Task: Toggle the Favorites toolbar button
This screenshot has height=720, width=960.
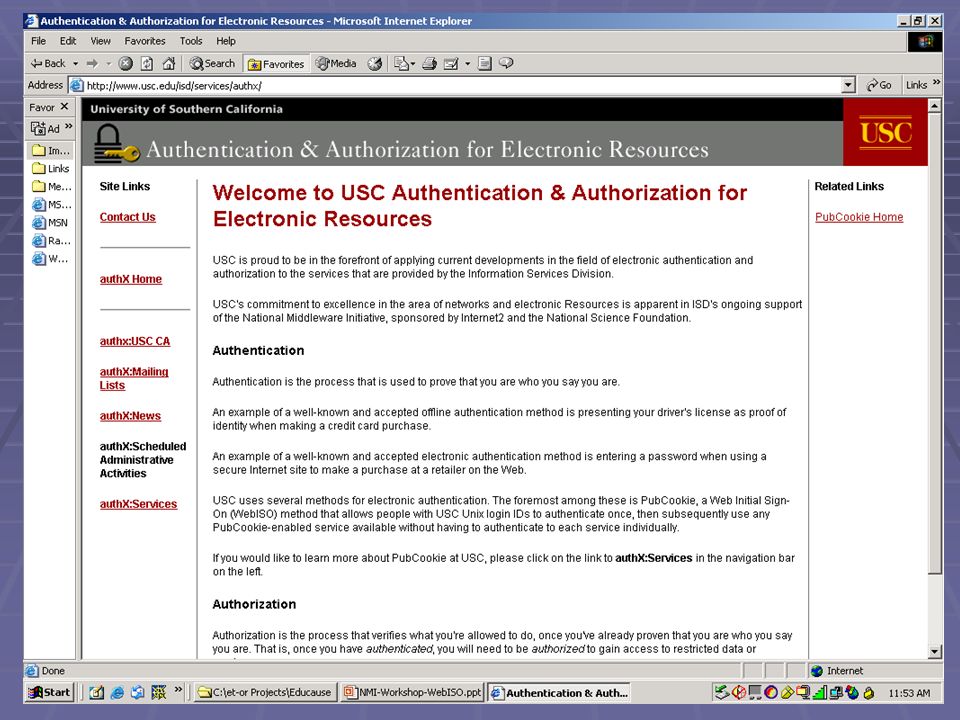Action: point(276,64)
